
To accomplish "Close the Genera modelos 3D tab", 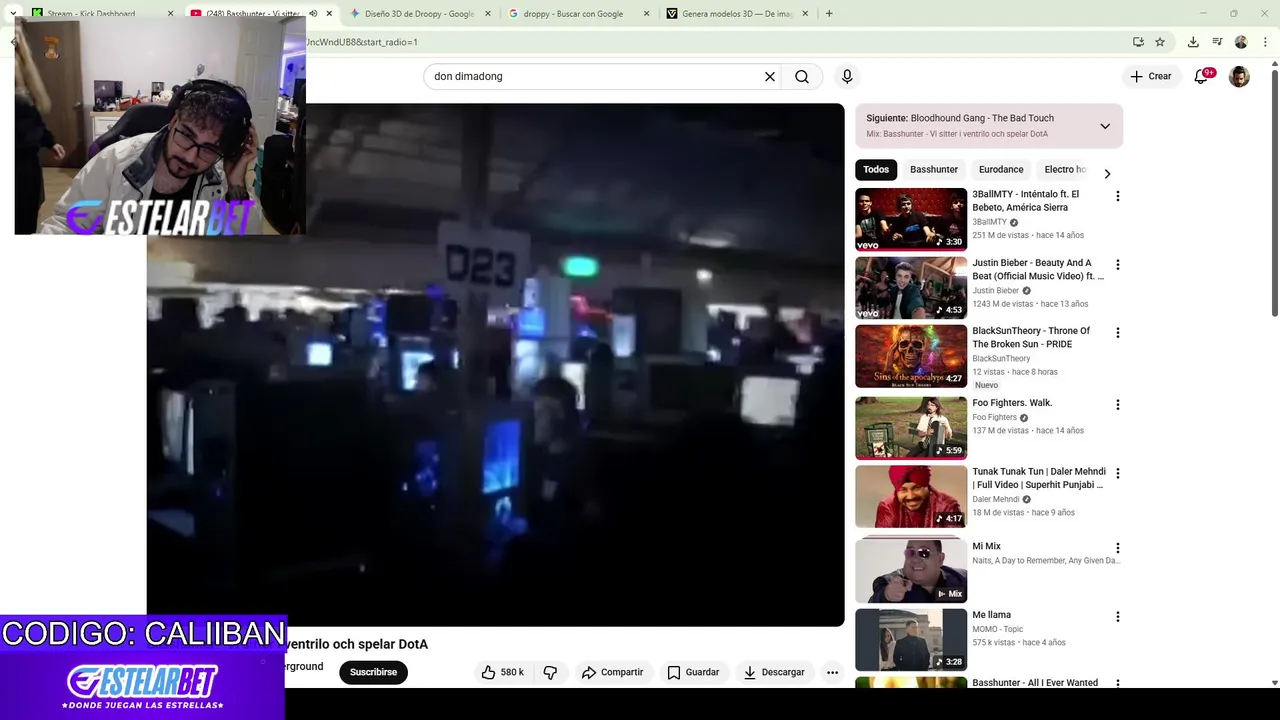I will [x=805, y=13].
